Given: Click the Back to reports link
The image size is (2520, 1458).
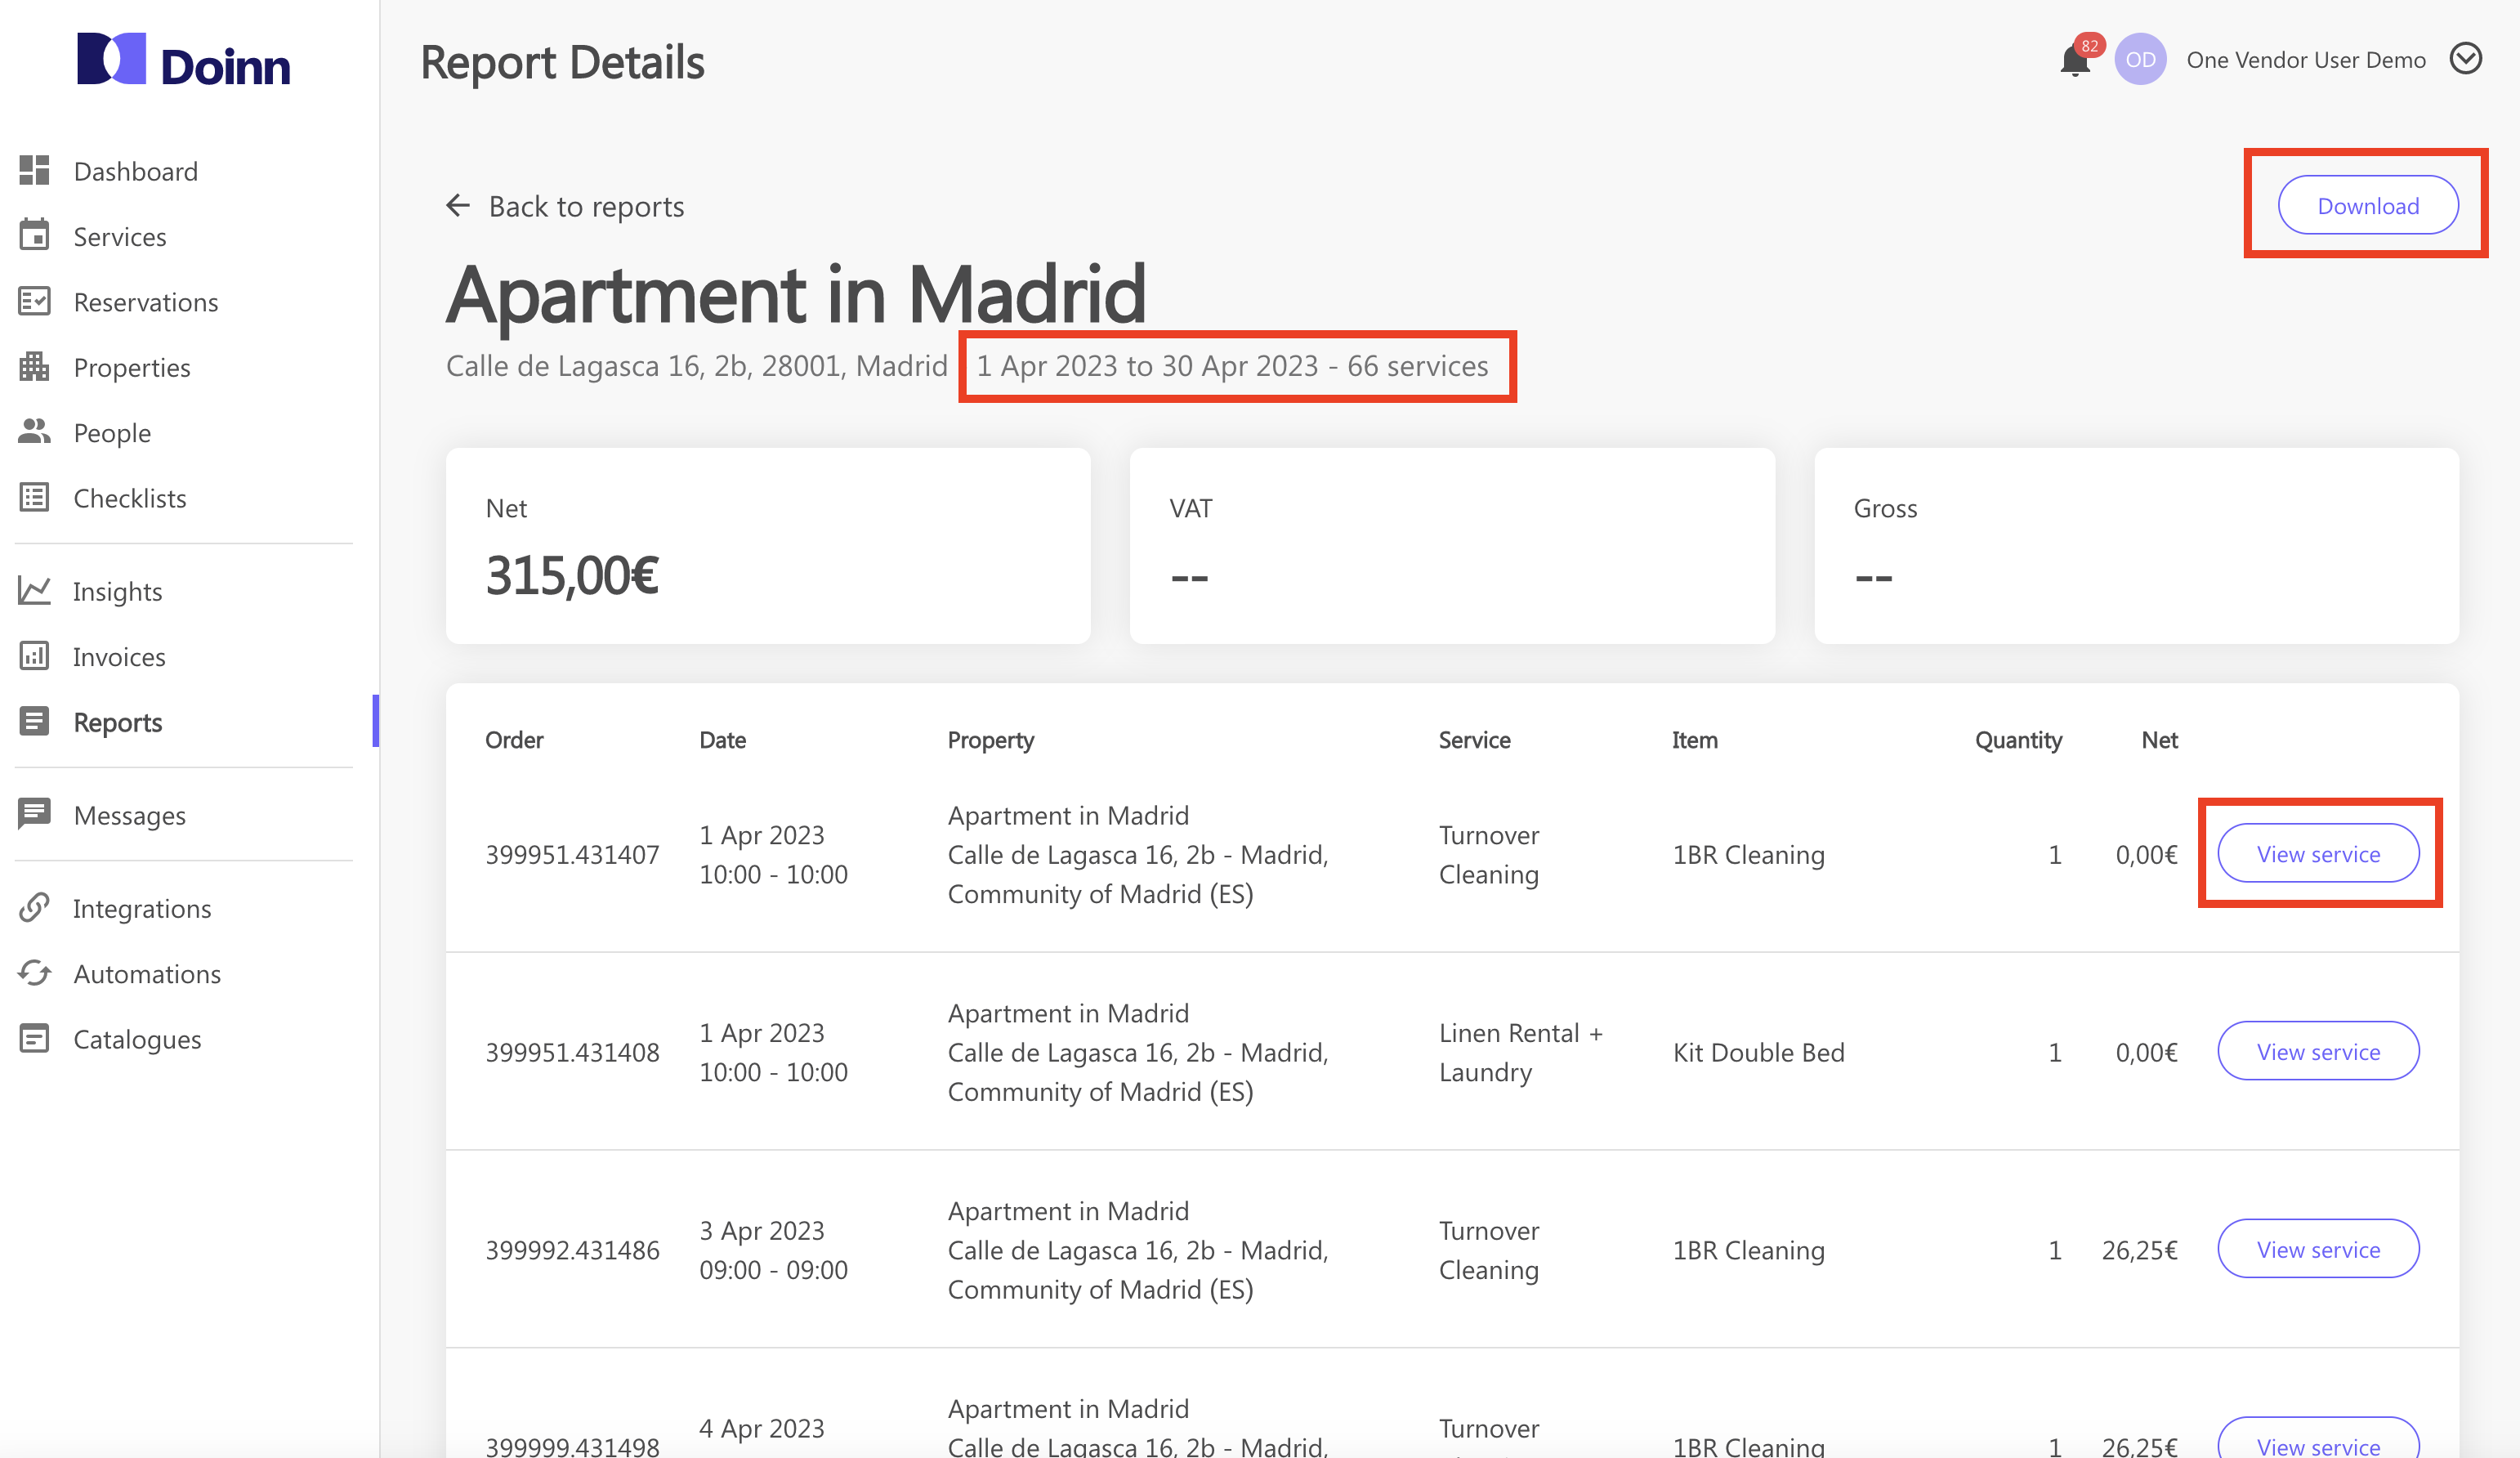Looking at the screenshot, I should 586,205.
